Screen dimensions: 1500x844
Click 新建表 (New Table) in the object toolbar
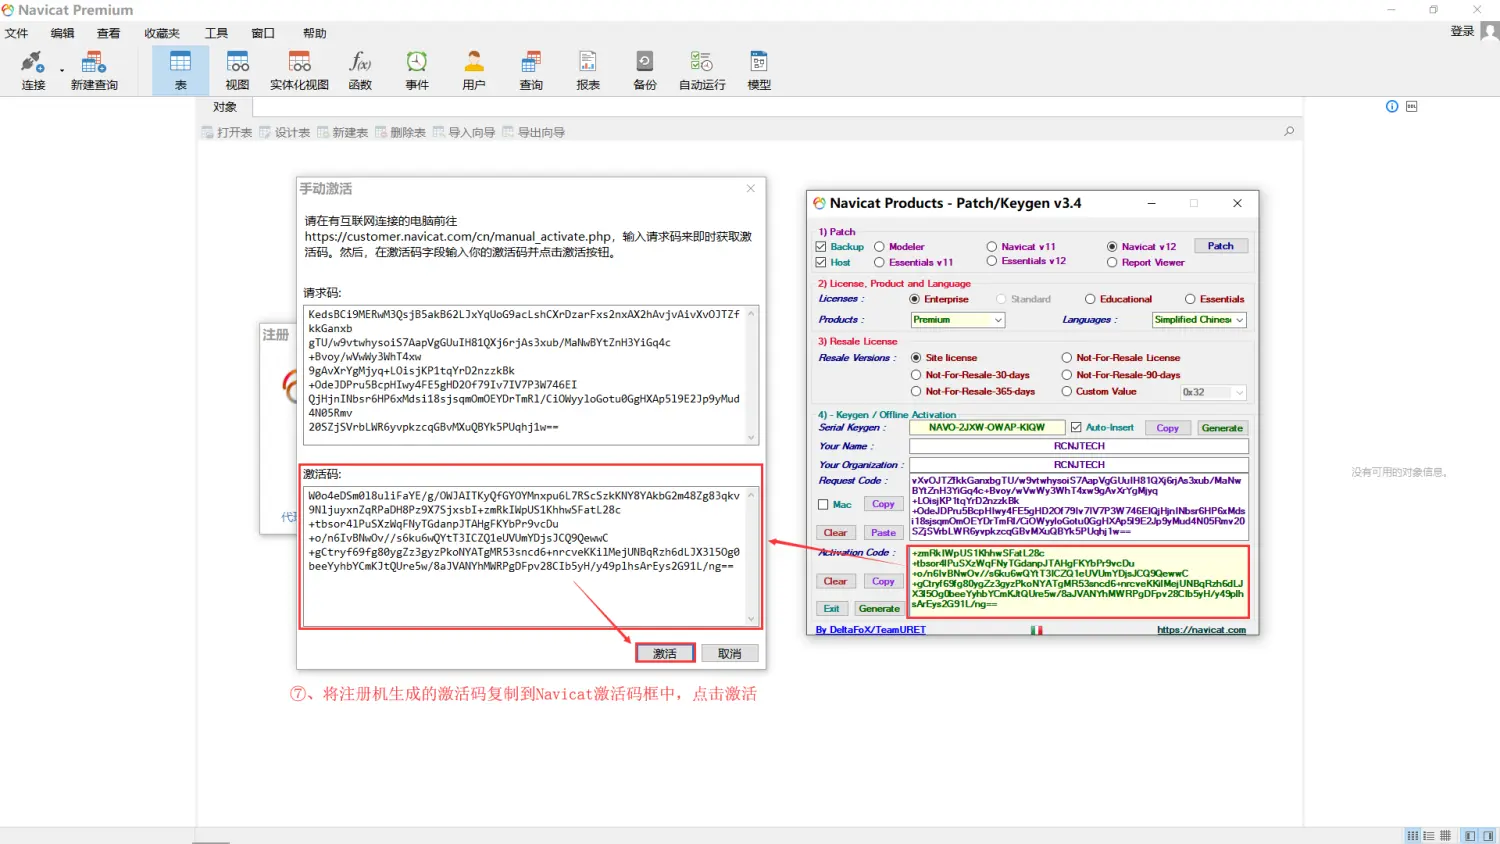click(343, 132)
